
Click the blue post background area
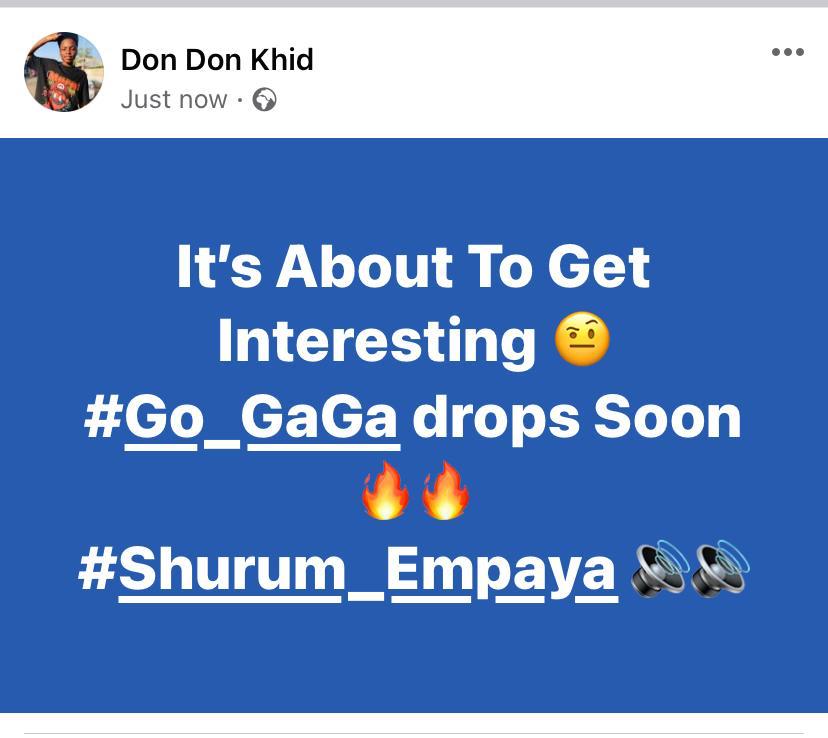coord(414,190)
